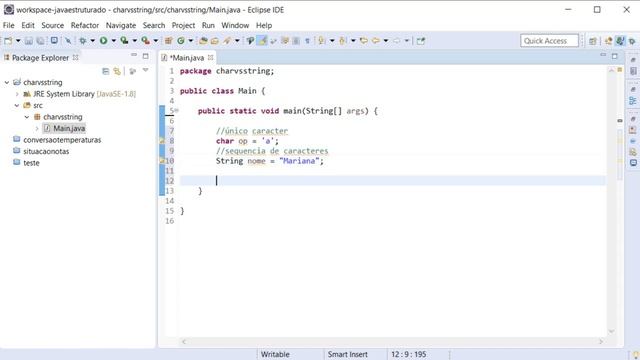
Task: Click the editor horizontal scrollbar right arrow
Action: click(x=601, y=342)
